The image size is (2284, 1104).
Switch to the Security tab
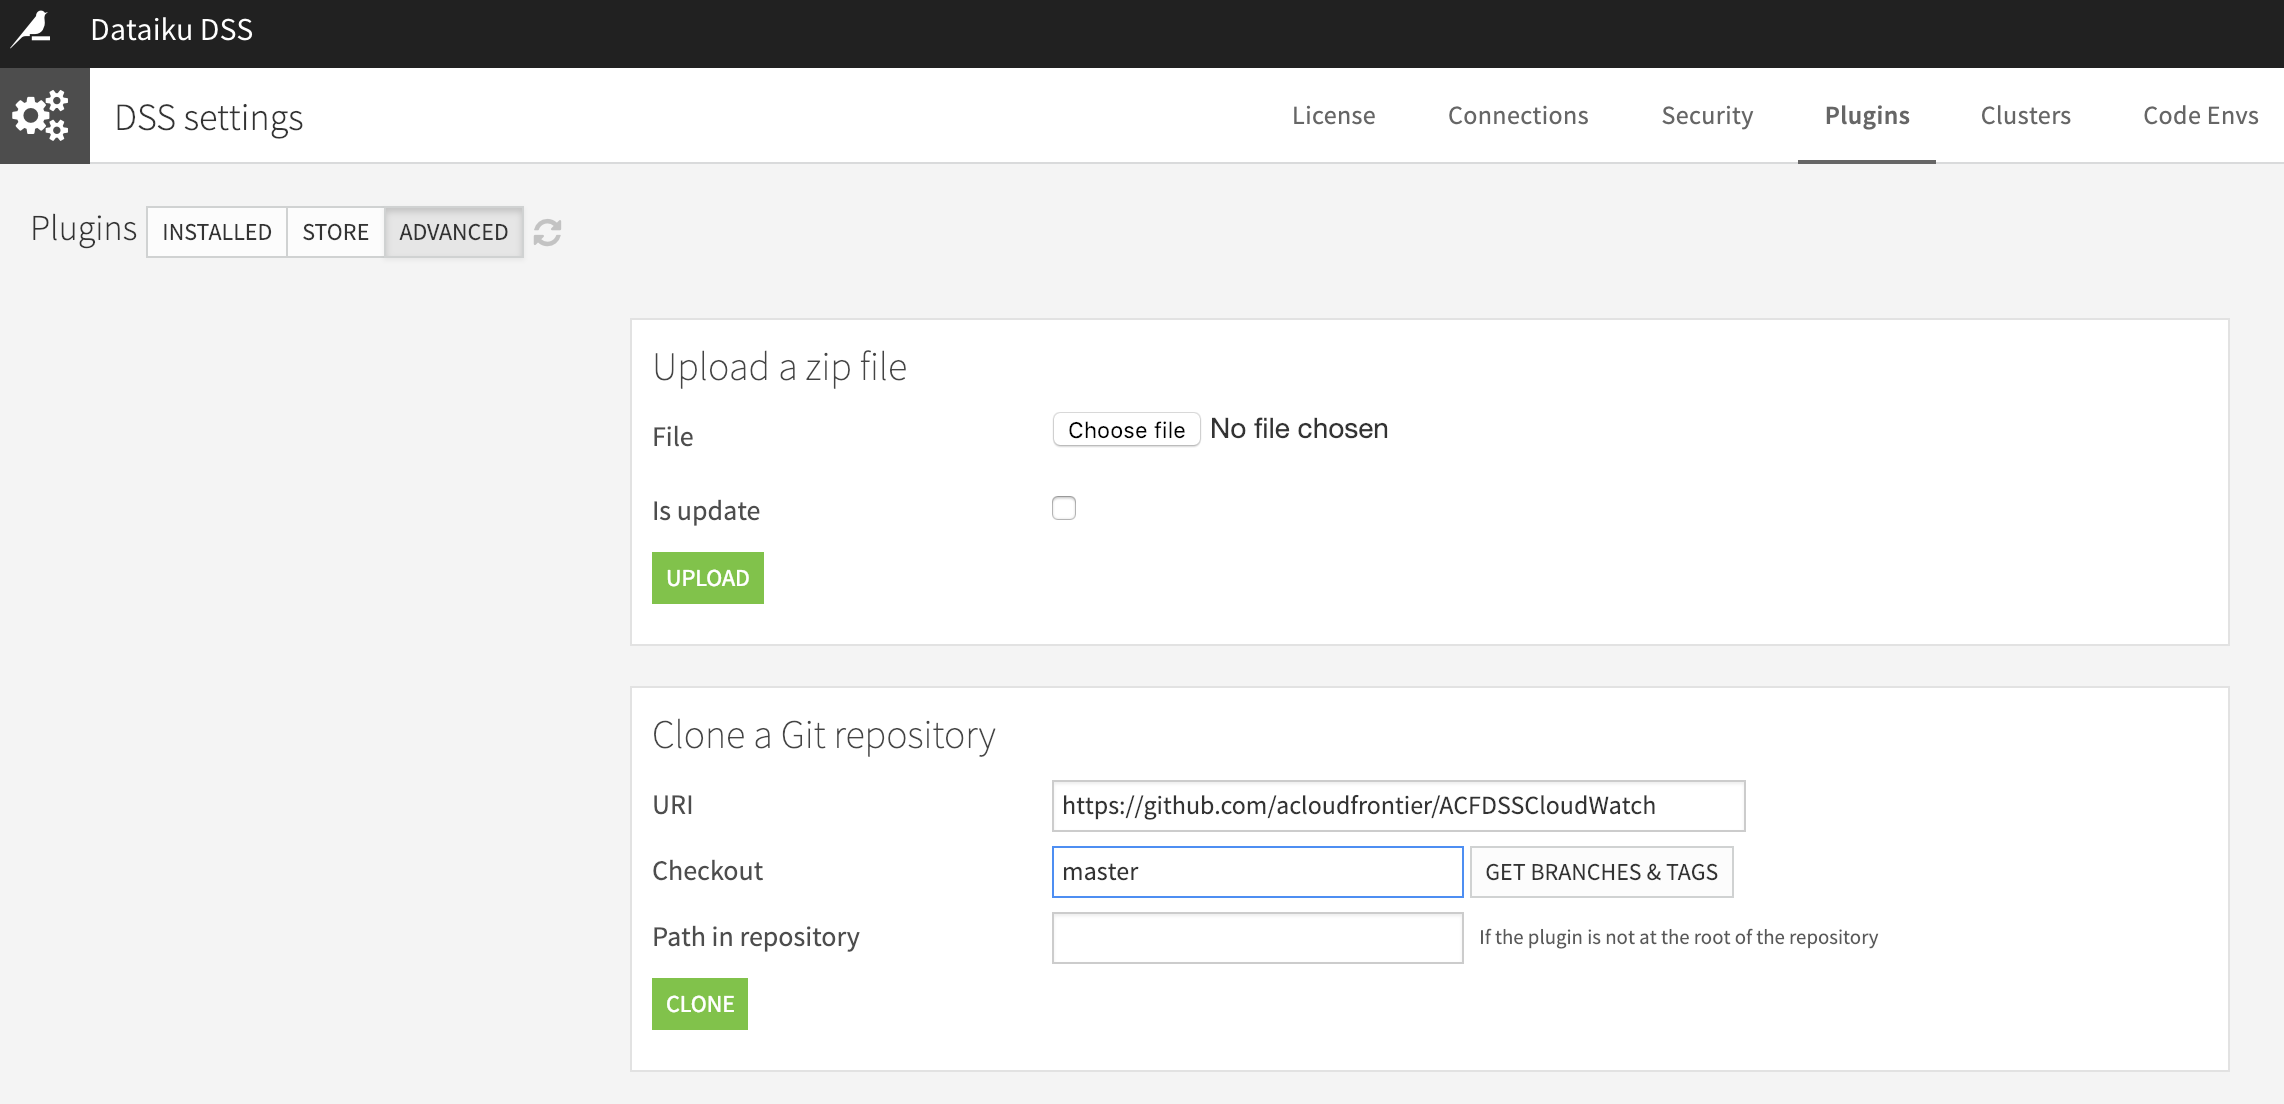pyautogui.click(x=1706, y=116)
